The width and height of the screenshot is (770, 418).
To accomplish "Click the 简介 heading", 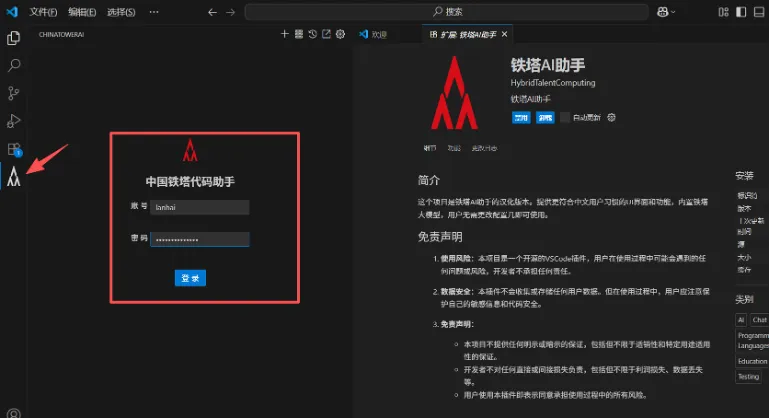I will click(x=429, y=180).
